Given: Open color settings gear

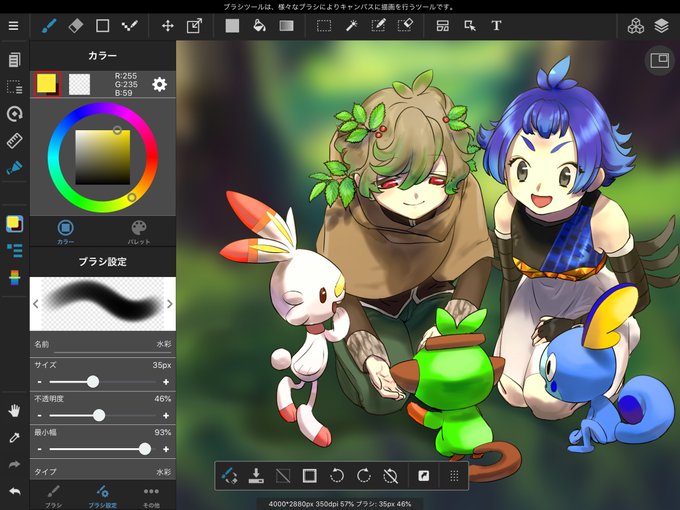Looking at the screenshot, I should pyautogui.click(x=160, y=84).
